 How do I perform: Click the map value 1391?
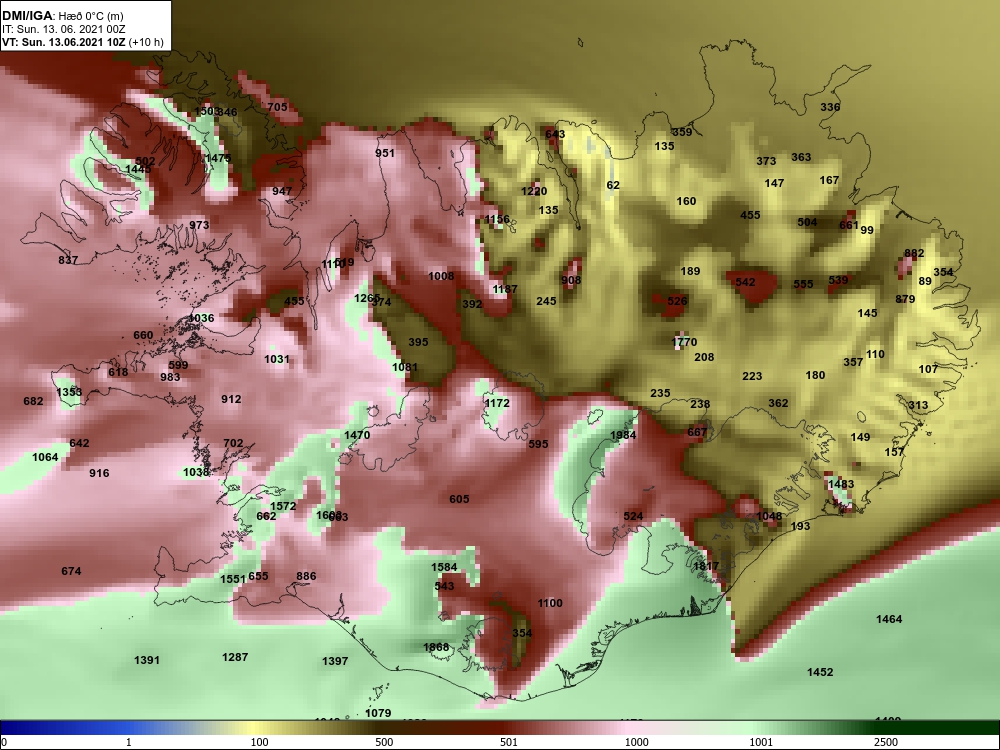pyautogui.click(x=147, y=661)
